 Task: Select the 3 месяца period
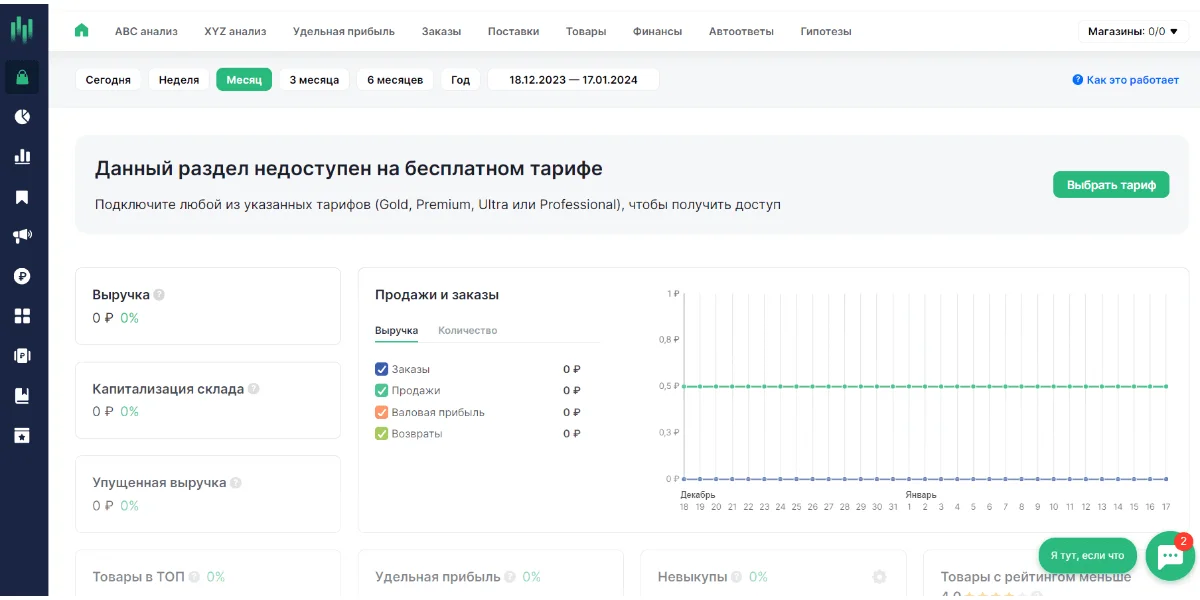click(314, 80)
